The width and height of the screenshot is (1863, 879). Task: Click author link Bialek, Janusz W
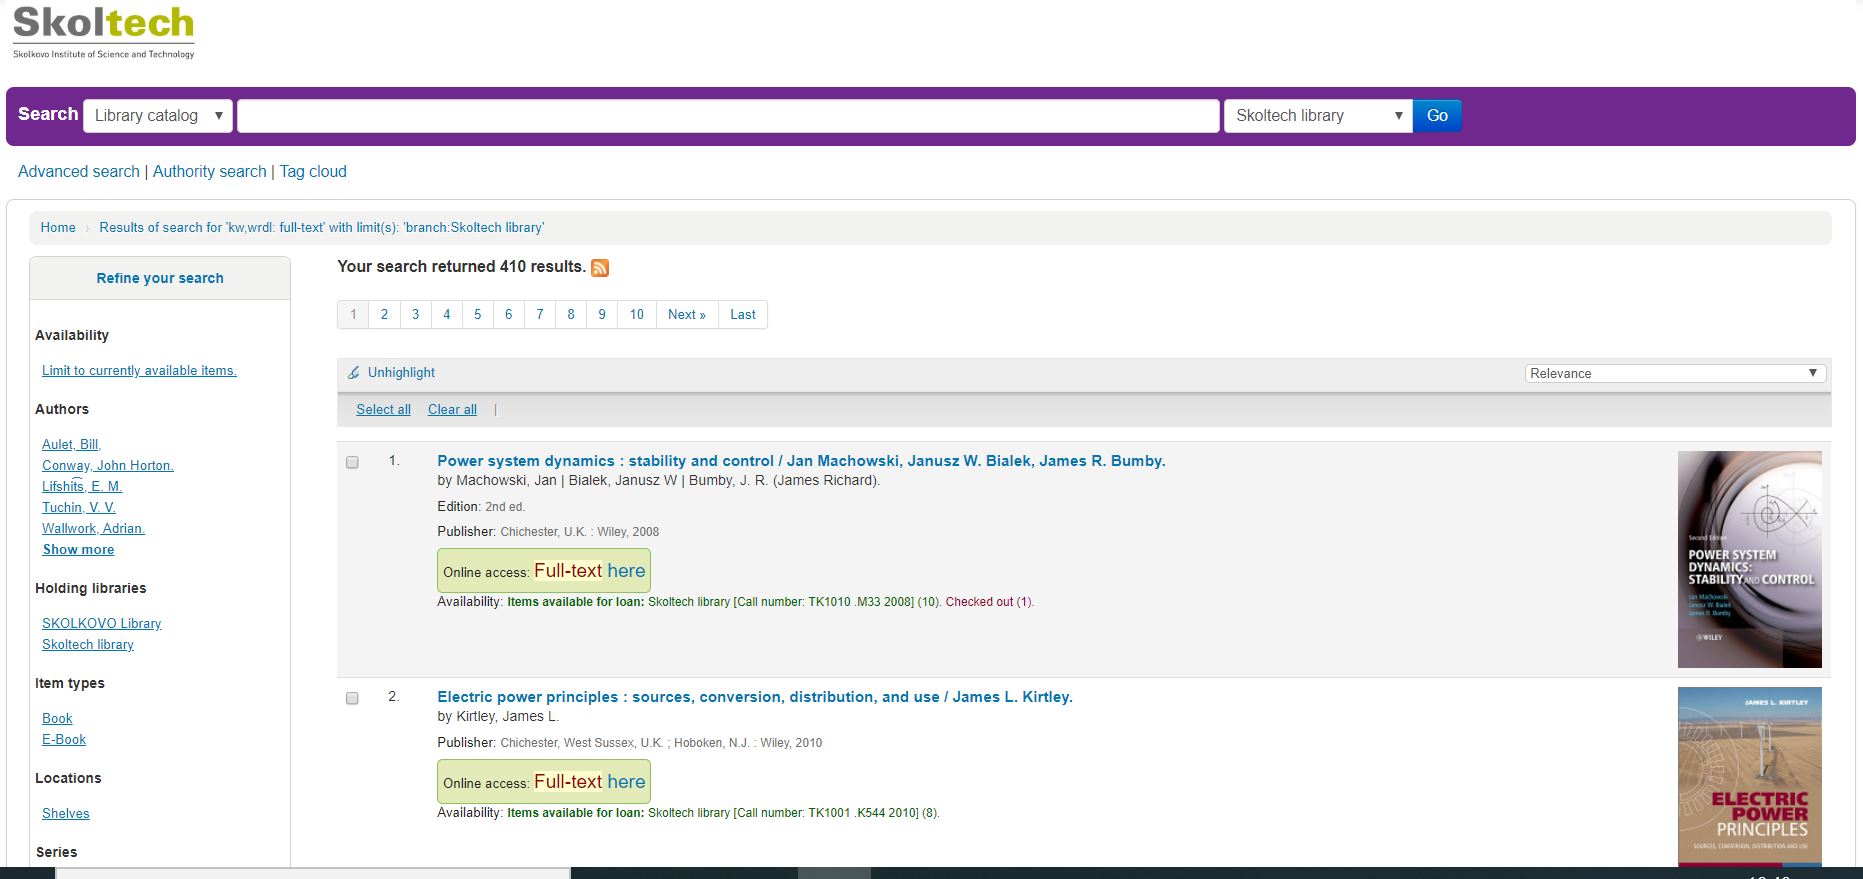[x=623, y=480]
